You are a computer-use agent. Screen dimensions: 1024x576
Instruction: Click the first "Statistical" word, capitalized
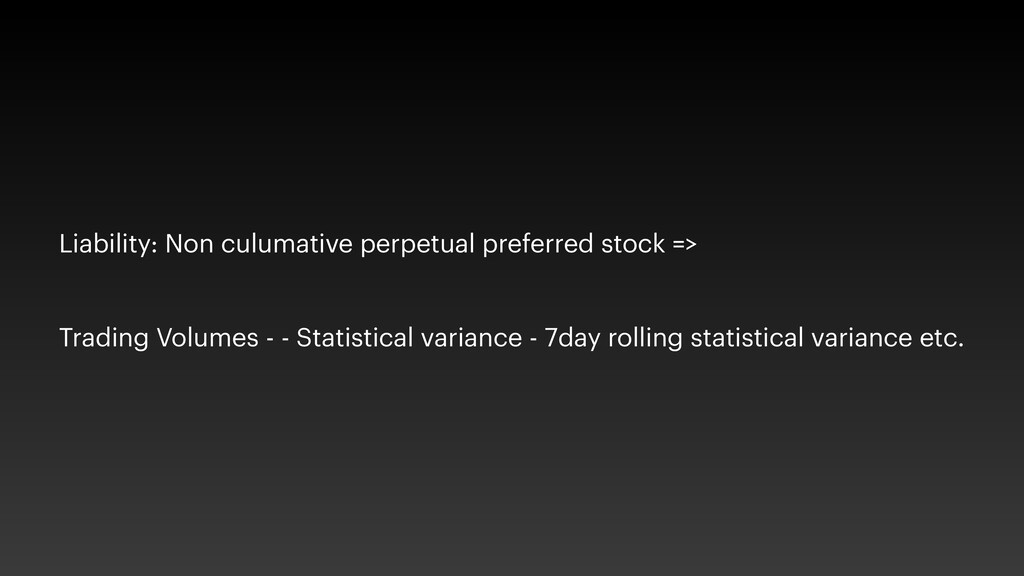pos(354,339)
